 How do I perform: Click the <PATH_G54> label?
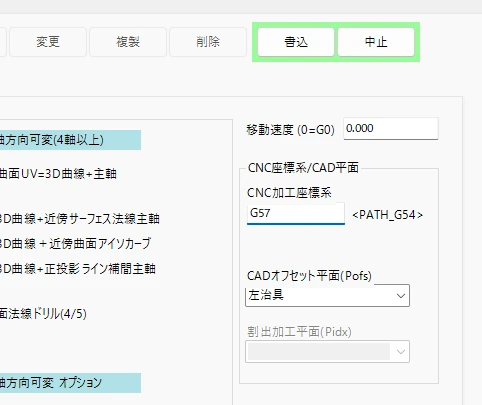(387, 215)
